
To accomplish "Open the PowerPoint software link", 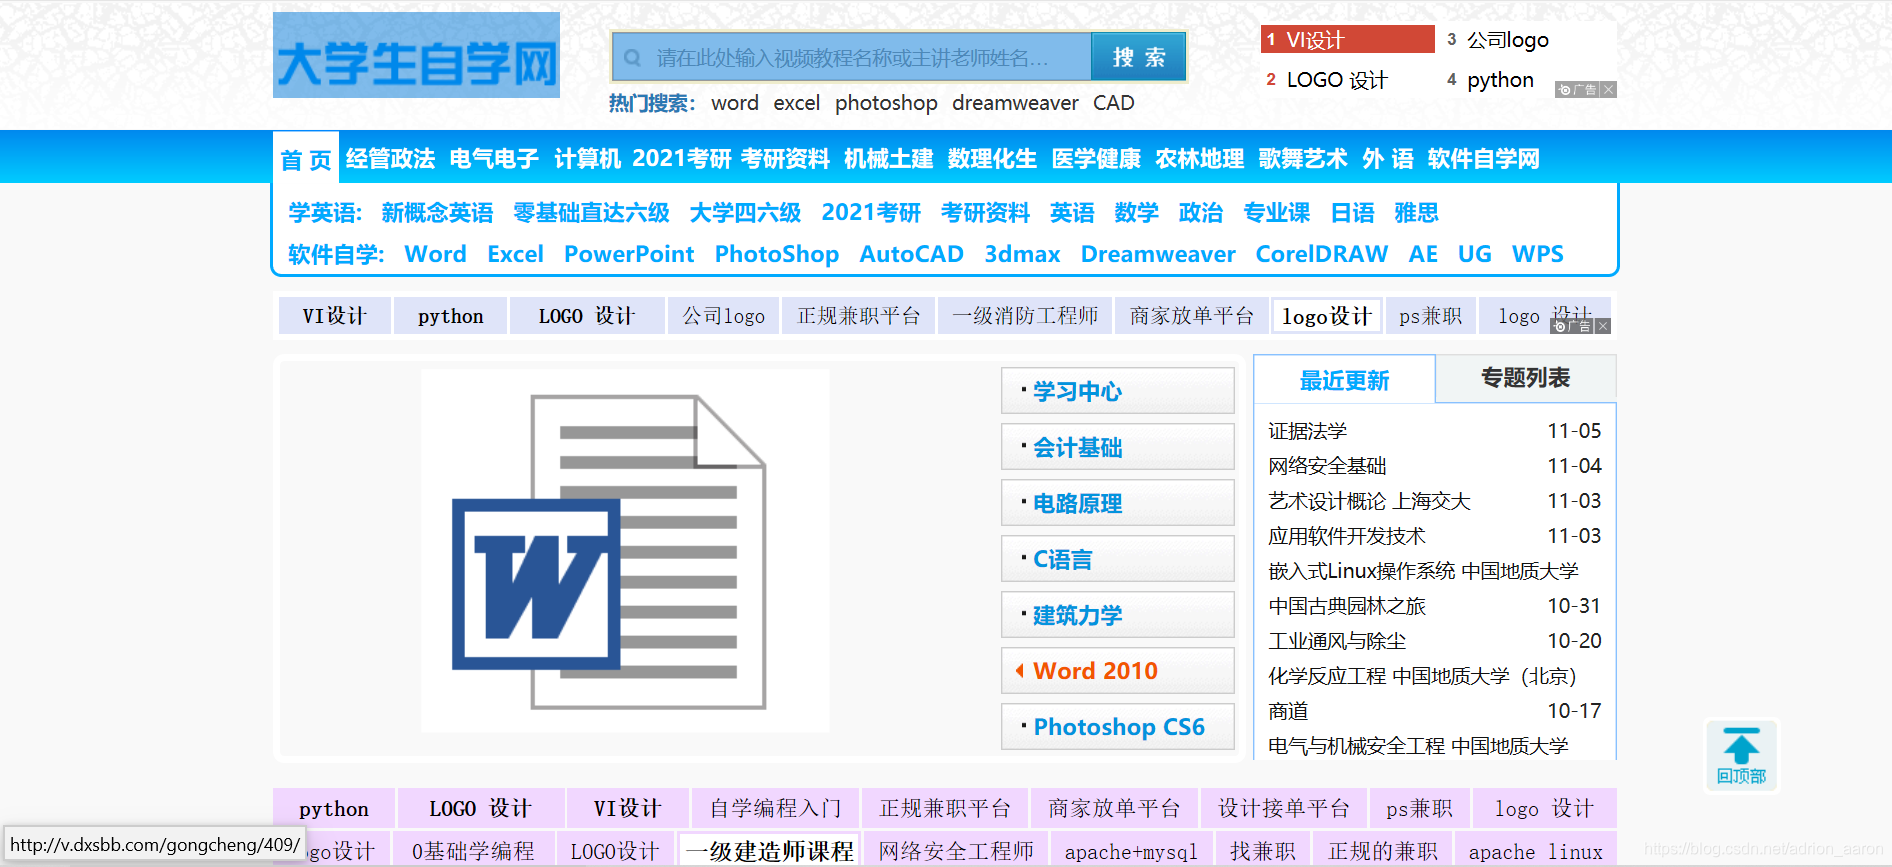I will [x=629, y=254].
